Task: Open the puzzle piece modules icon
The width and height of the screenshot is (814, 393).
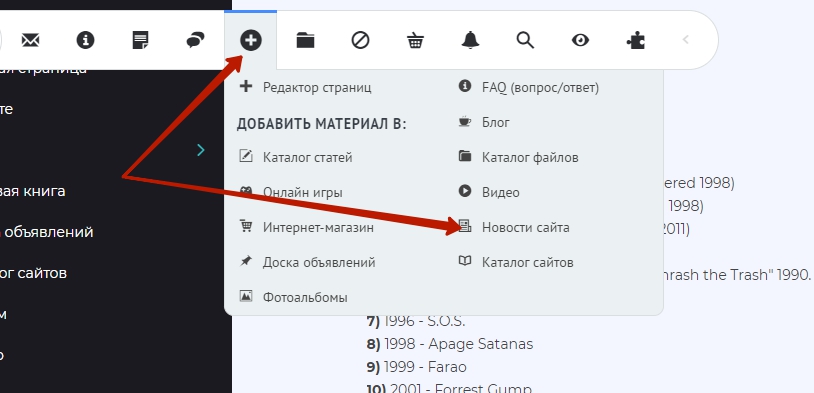Action: (635, 40)
